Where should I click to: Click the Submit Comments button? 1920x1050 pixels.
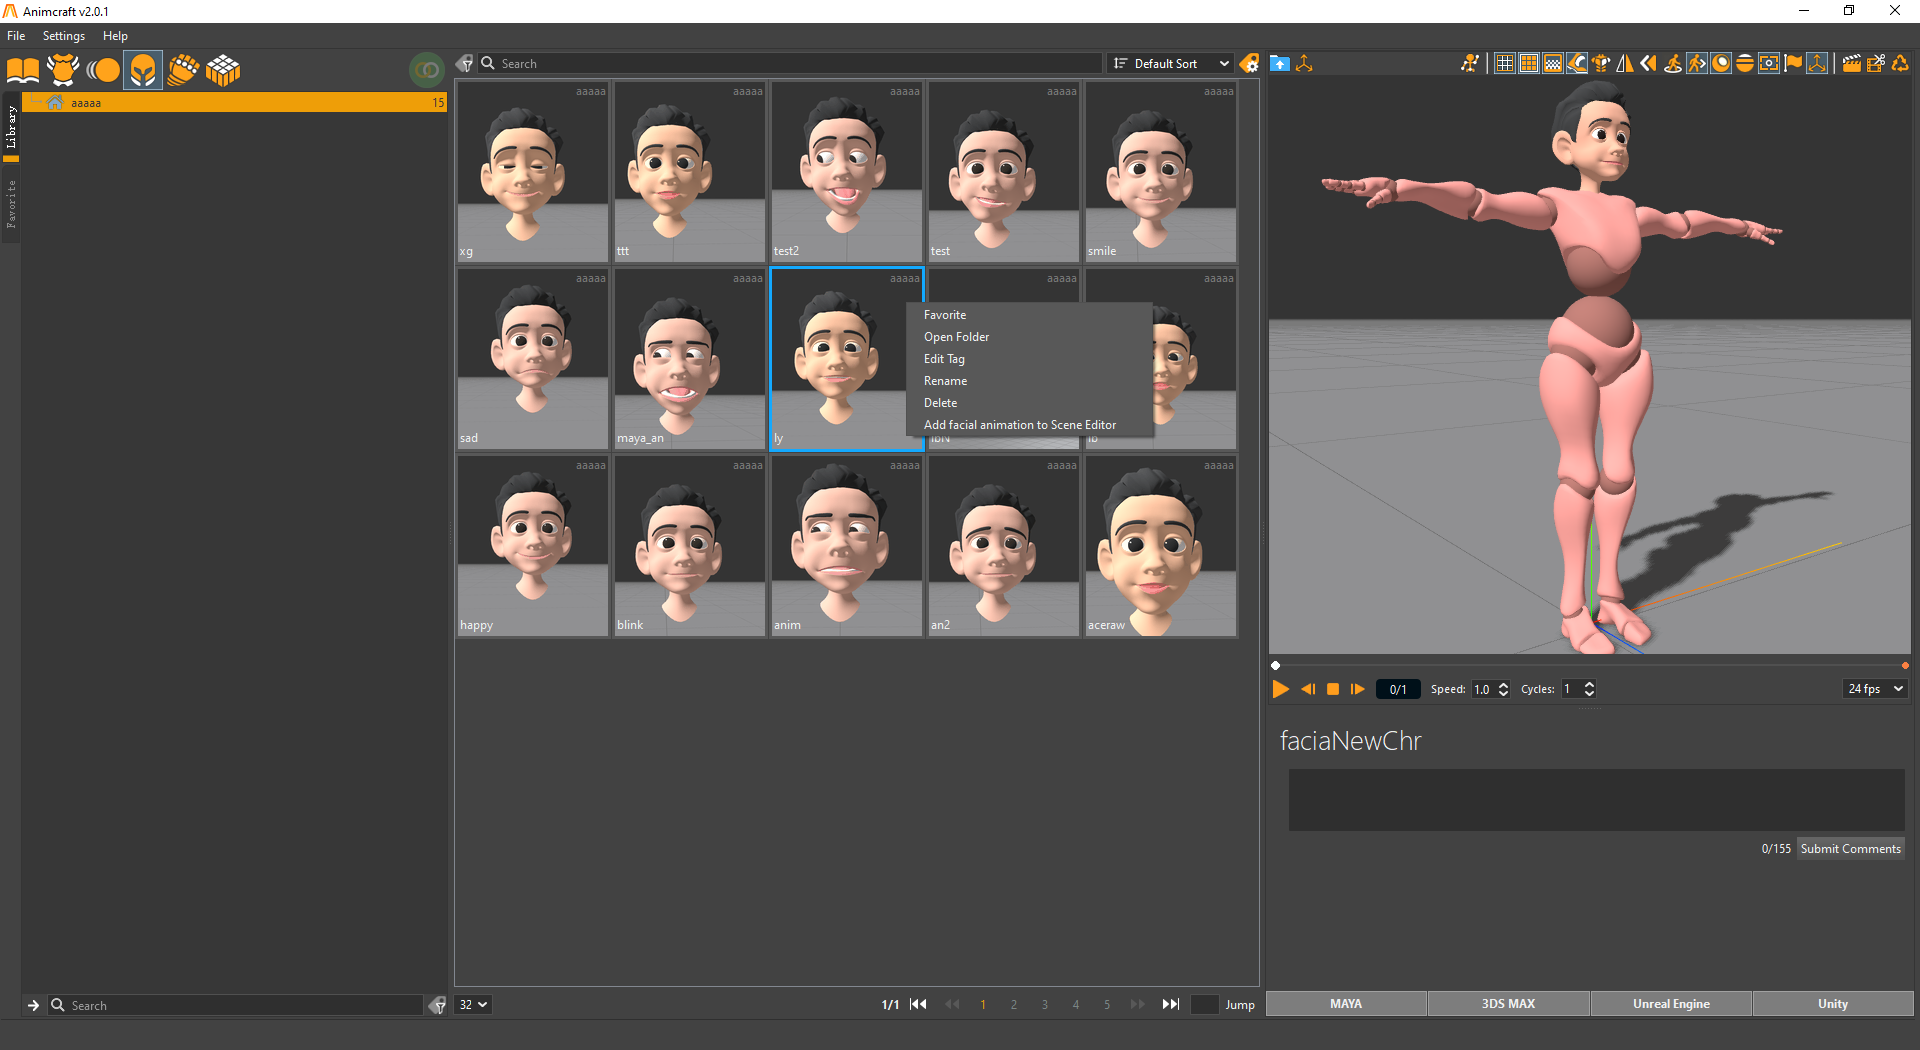(x=1850, y=849)
